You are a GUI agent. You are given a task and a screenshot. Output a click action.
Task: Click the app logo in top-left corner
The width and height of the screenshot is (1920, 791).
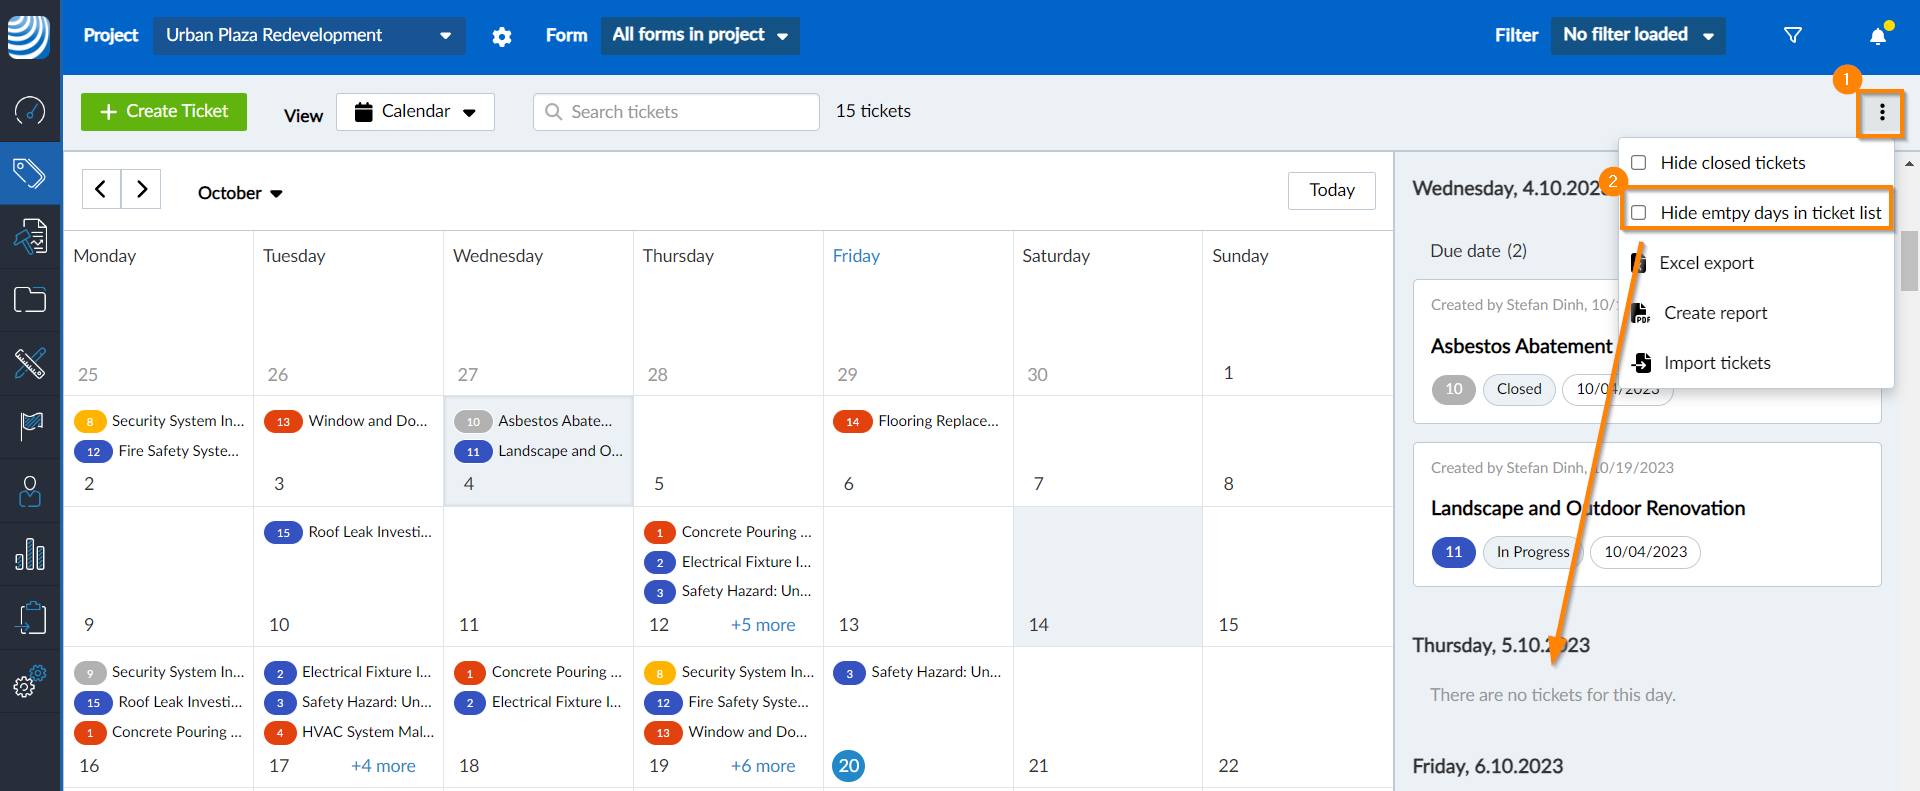[x=29, y=37]
